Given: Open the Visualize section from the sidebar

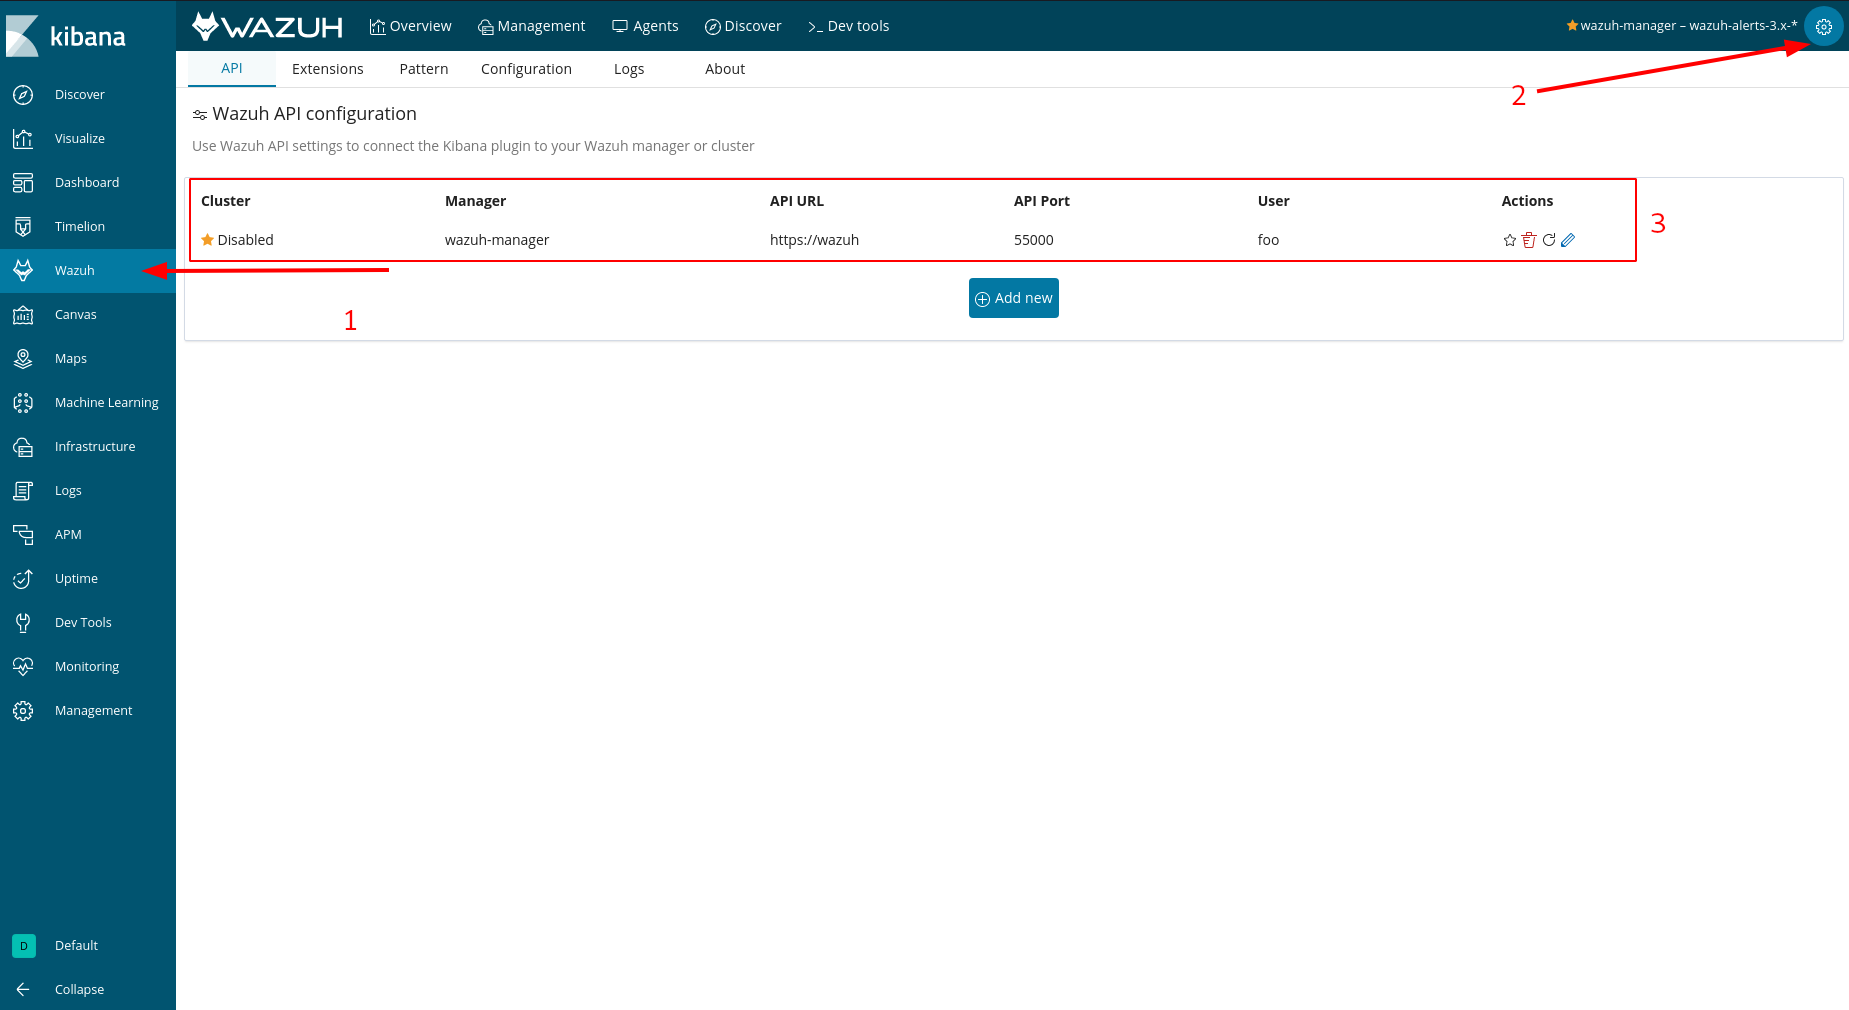Looking at the screenshot, I should pos(79,138).
